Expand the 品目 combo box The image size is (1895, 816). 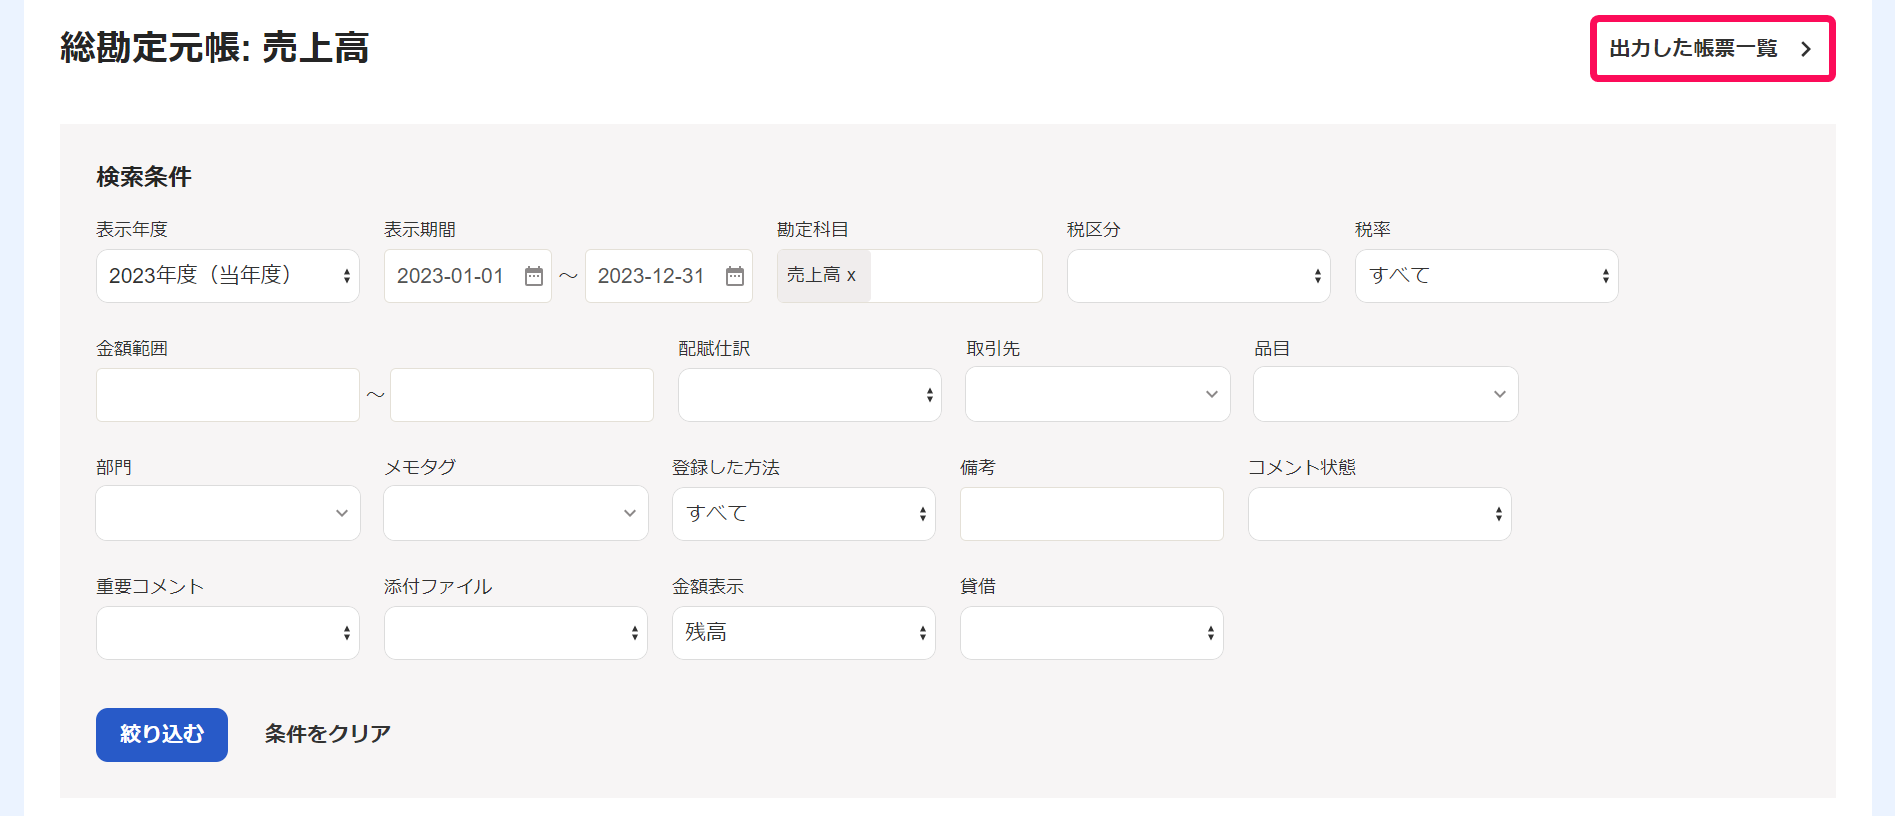tap(1385, 395)
